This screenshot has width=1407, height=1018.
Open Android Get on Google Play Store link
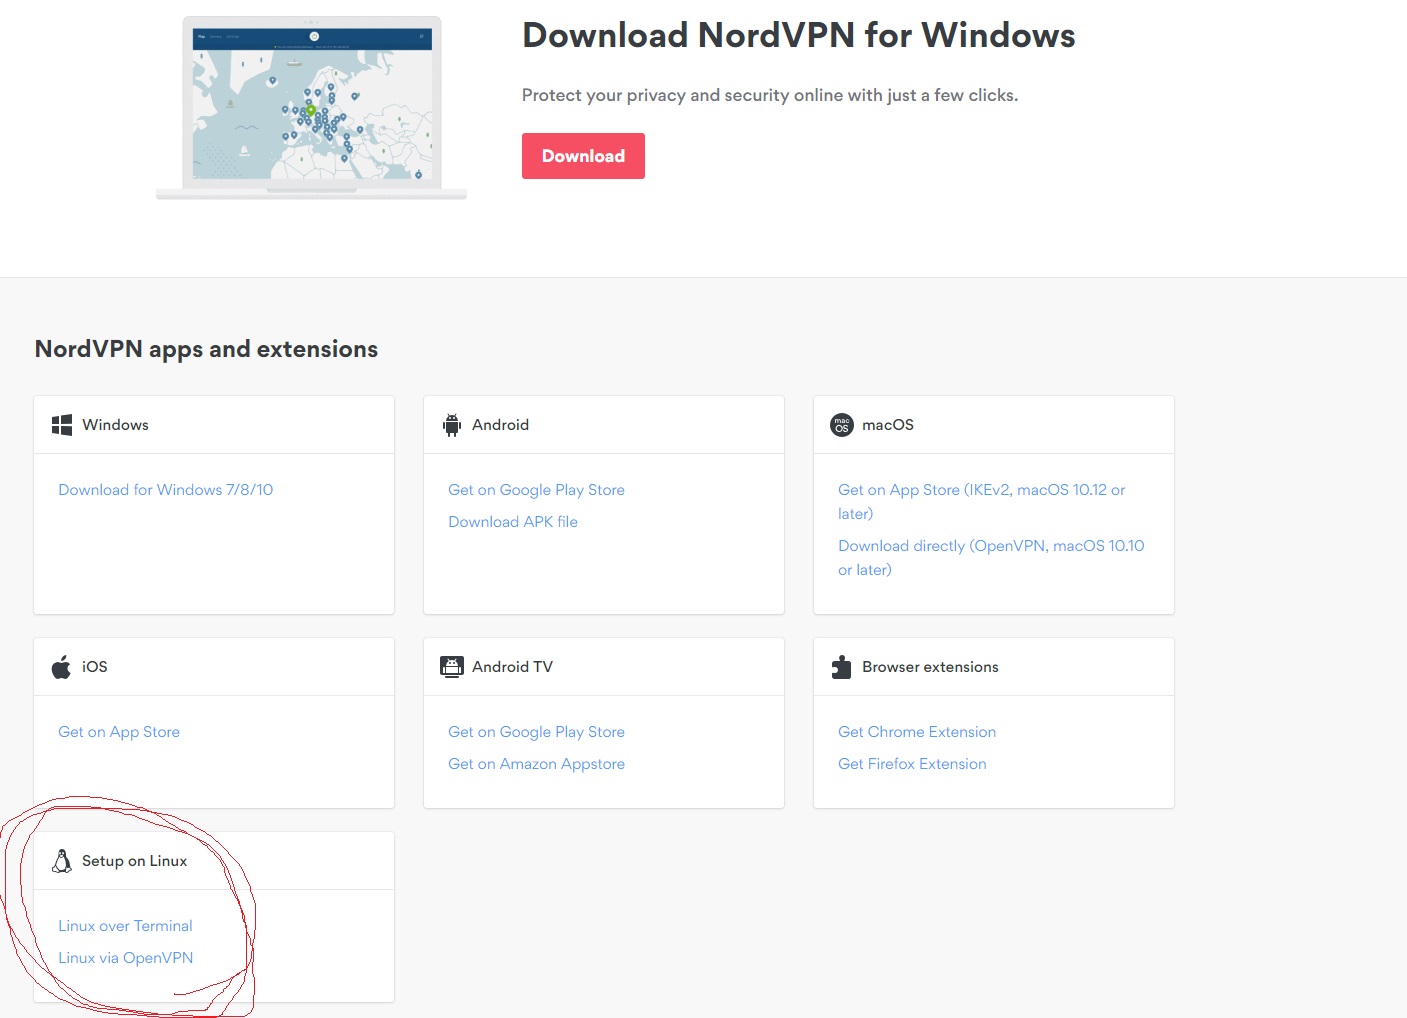pyautogui.click(x=536, y=490)
